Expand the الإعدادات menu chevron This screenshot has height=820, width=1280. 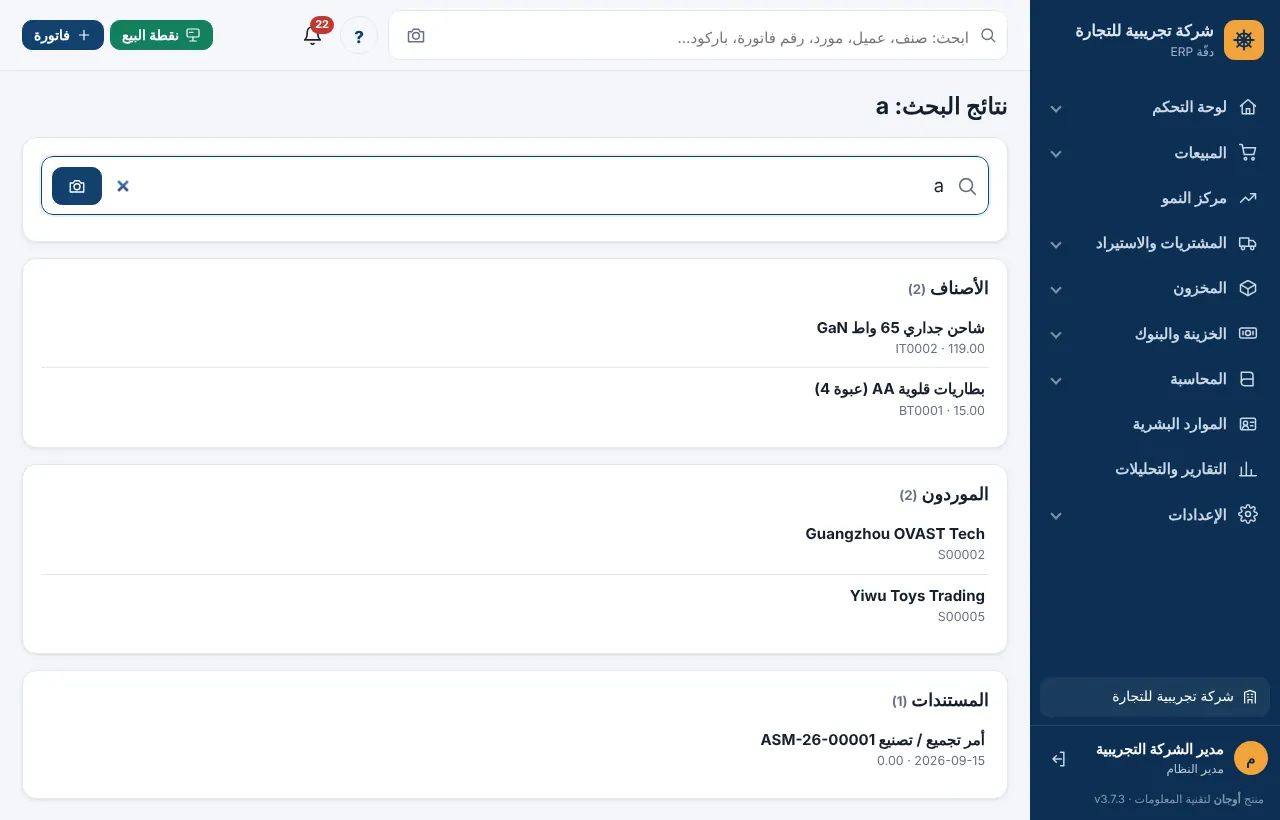[x=1056, y=515]
